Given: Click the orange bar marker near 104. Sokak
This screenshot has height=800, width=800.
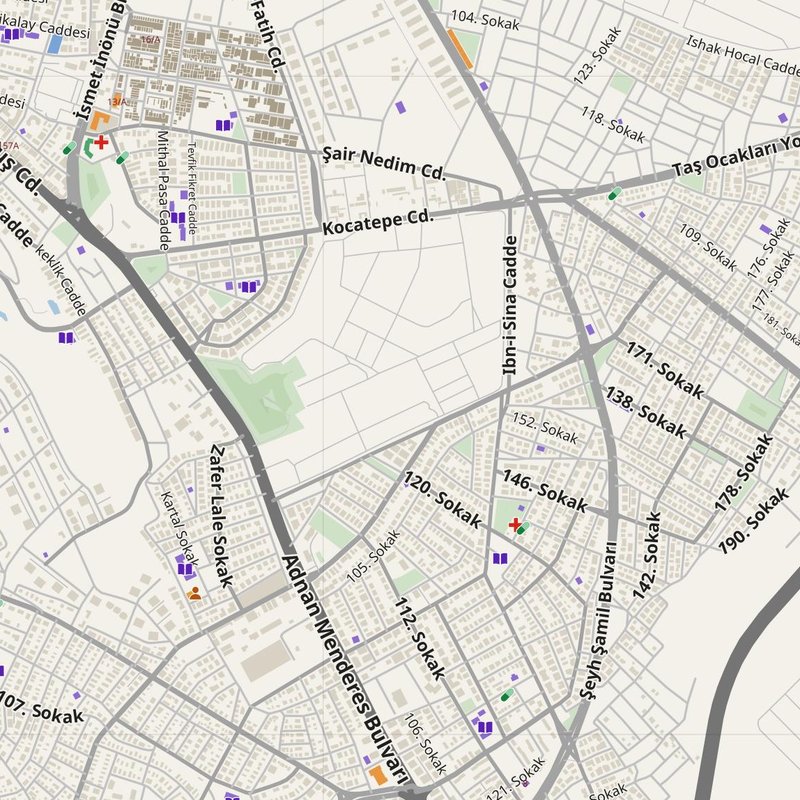Looking at the screenshot, I should tap(460, 49).
